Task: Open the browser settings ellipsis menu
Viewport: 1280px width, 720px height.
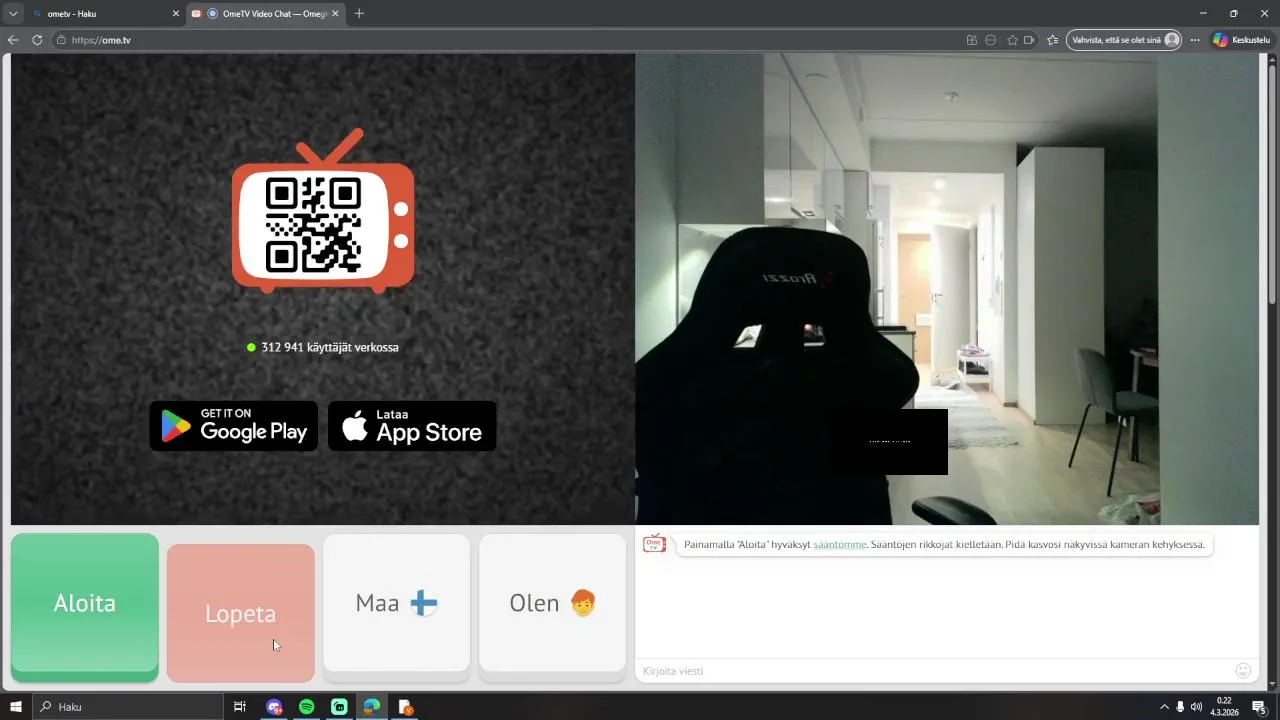Action: [x=1194, y=40]
